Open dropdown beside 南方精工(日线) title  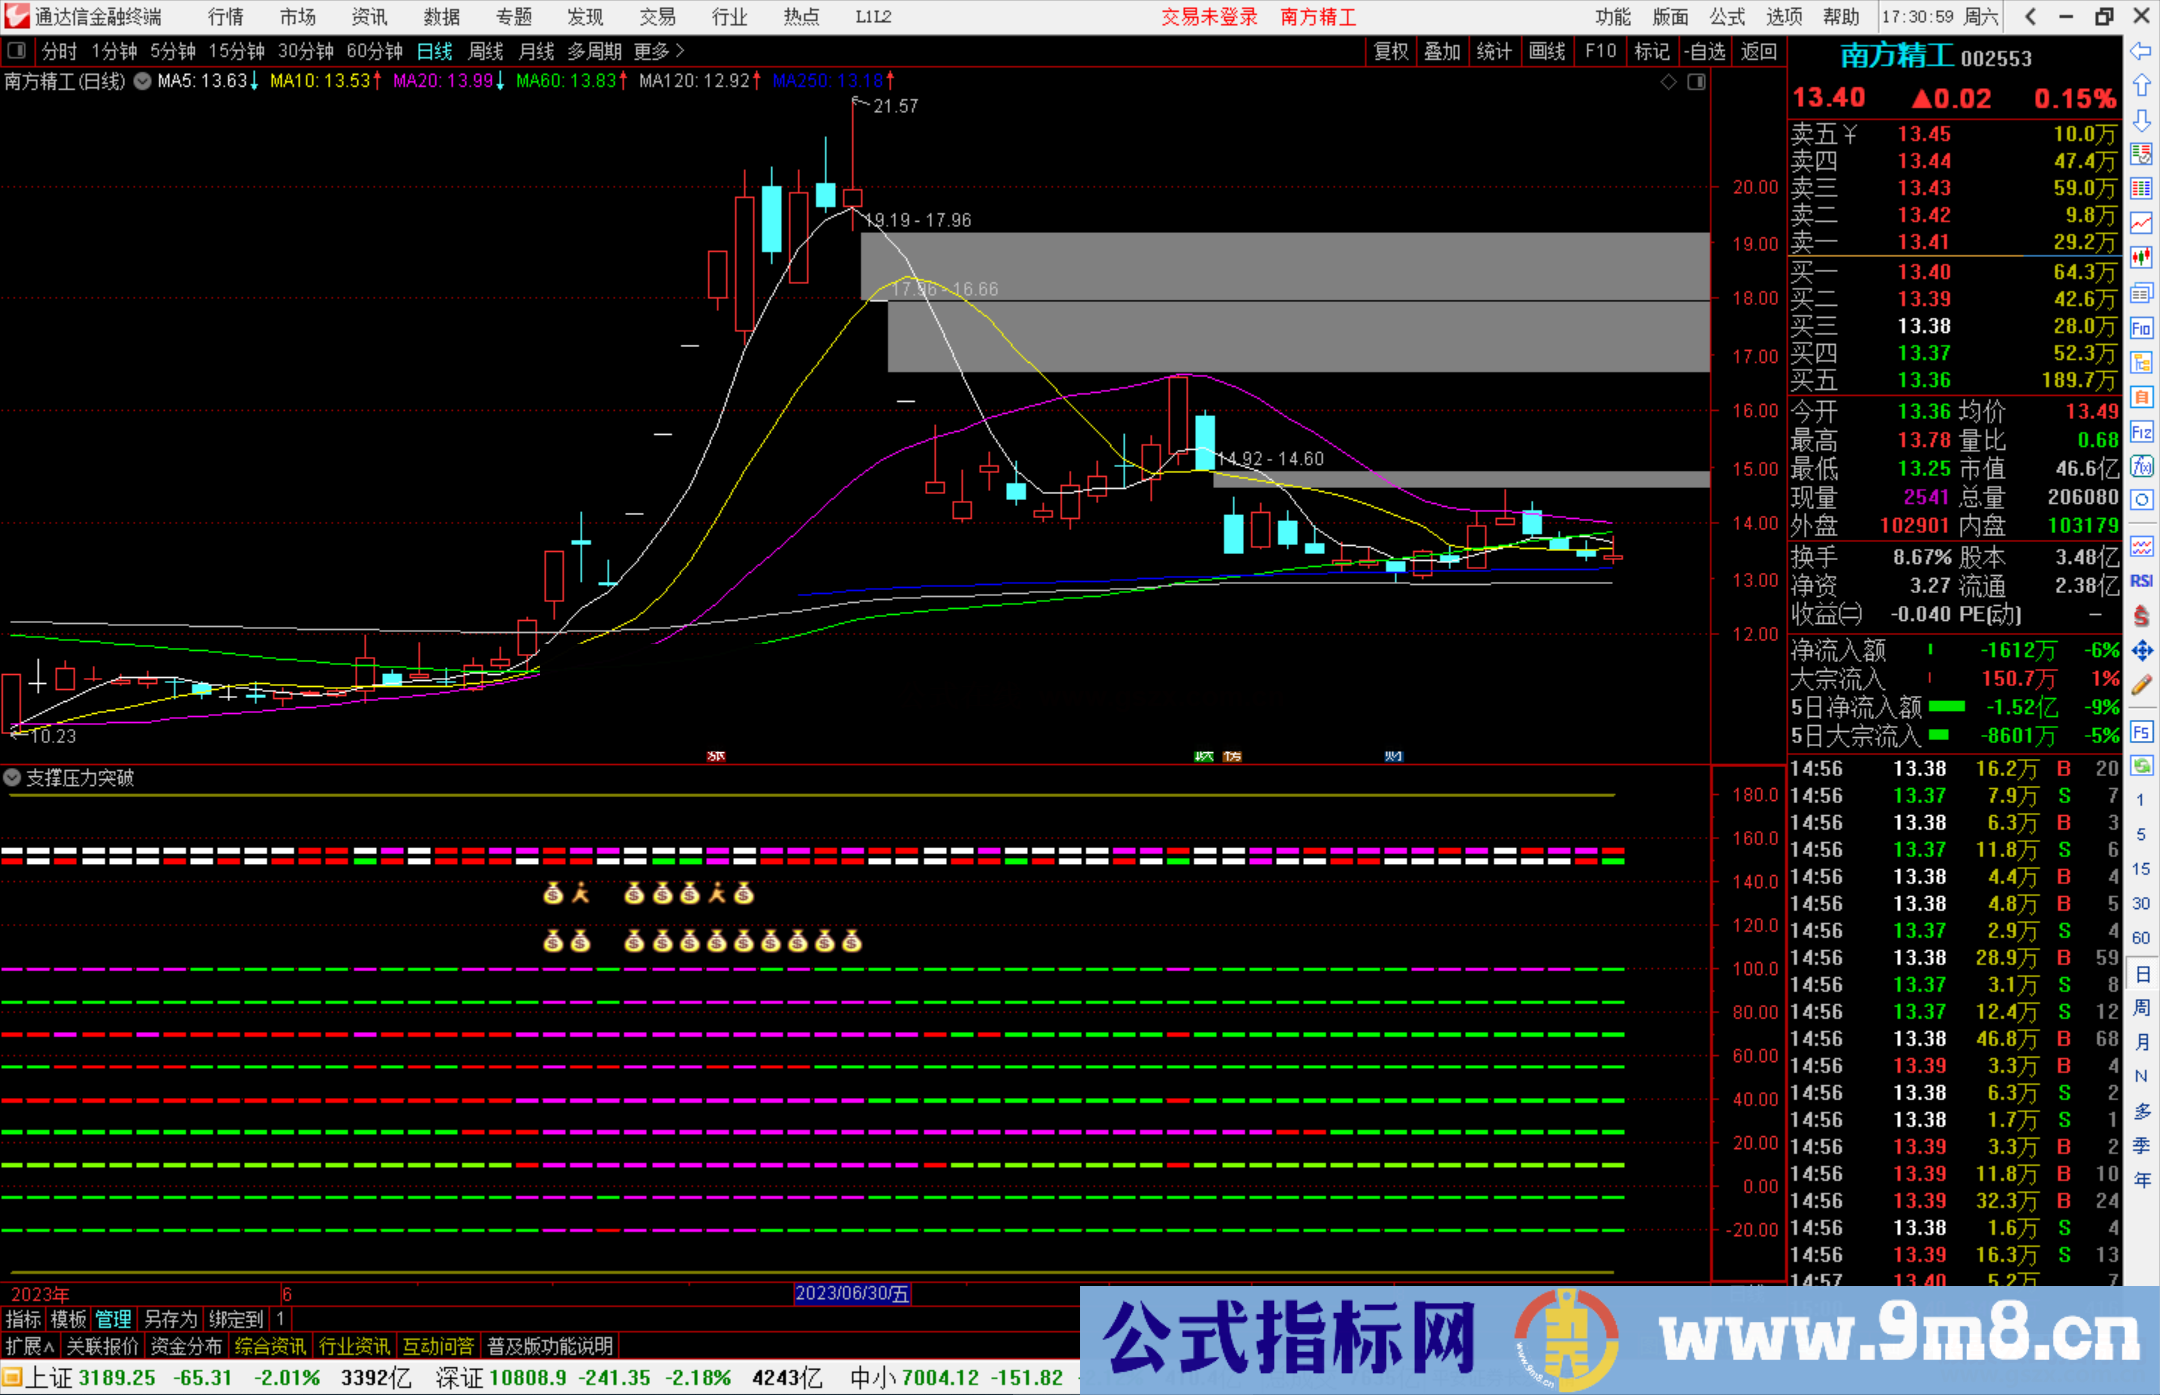[143, 81]
